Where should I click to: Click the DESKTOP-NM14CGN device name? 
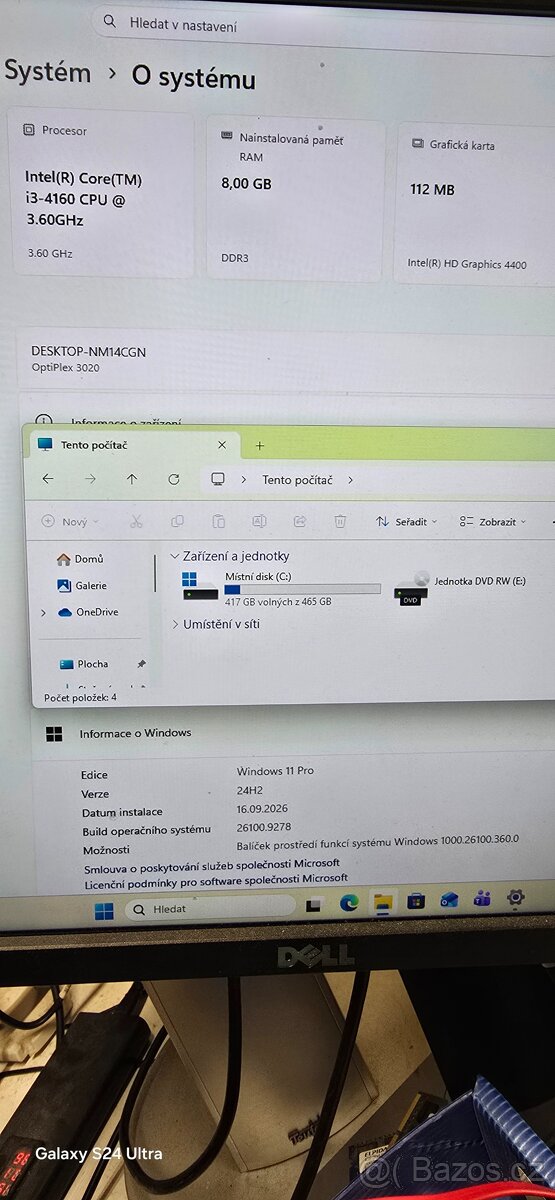88,351
